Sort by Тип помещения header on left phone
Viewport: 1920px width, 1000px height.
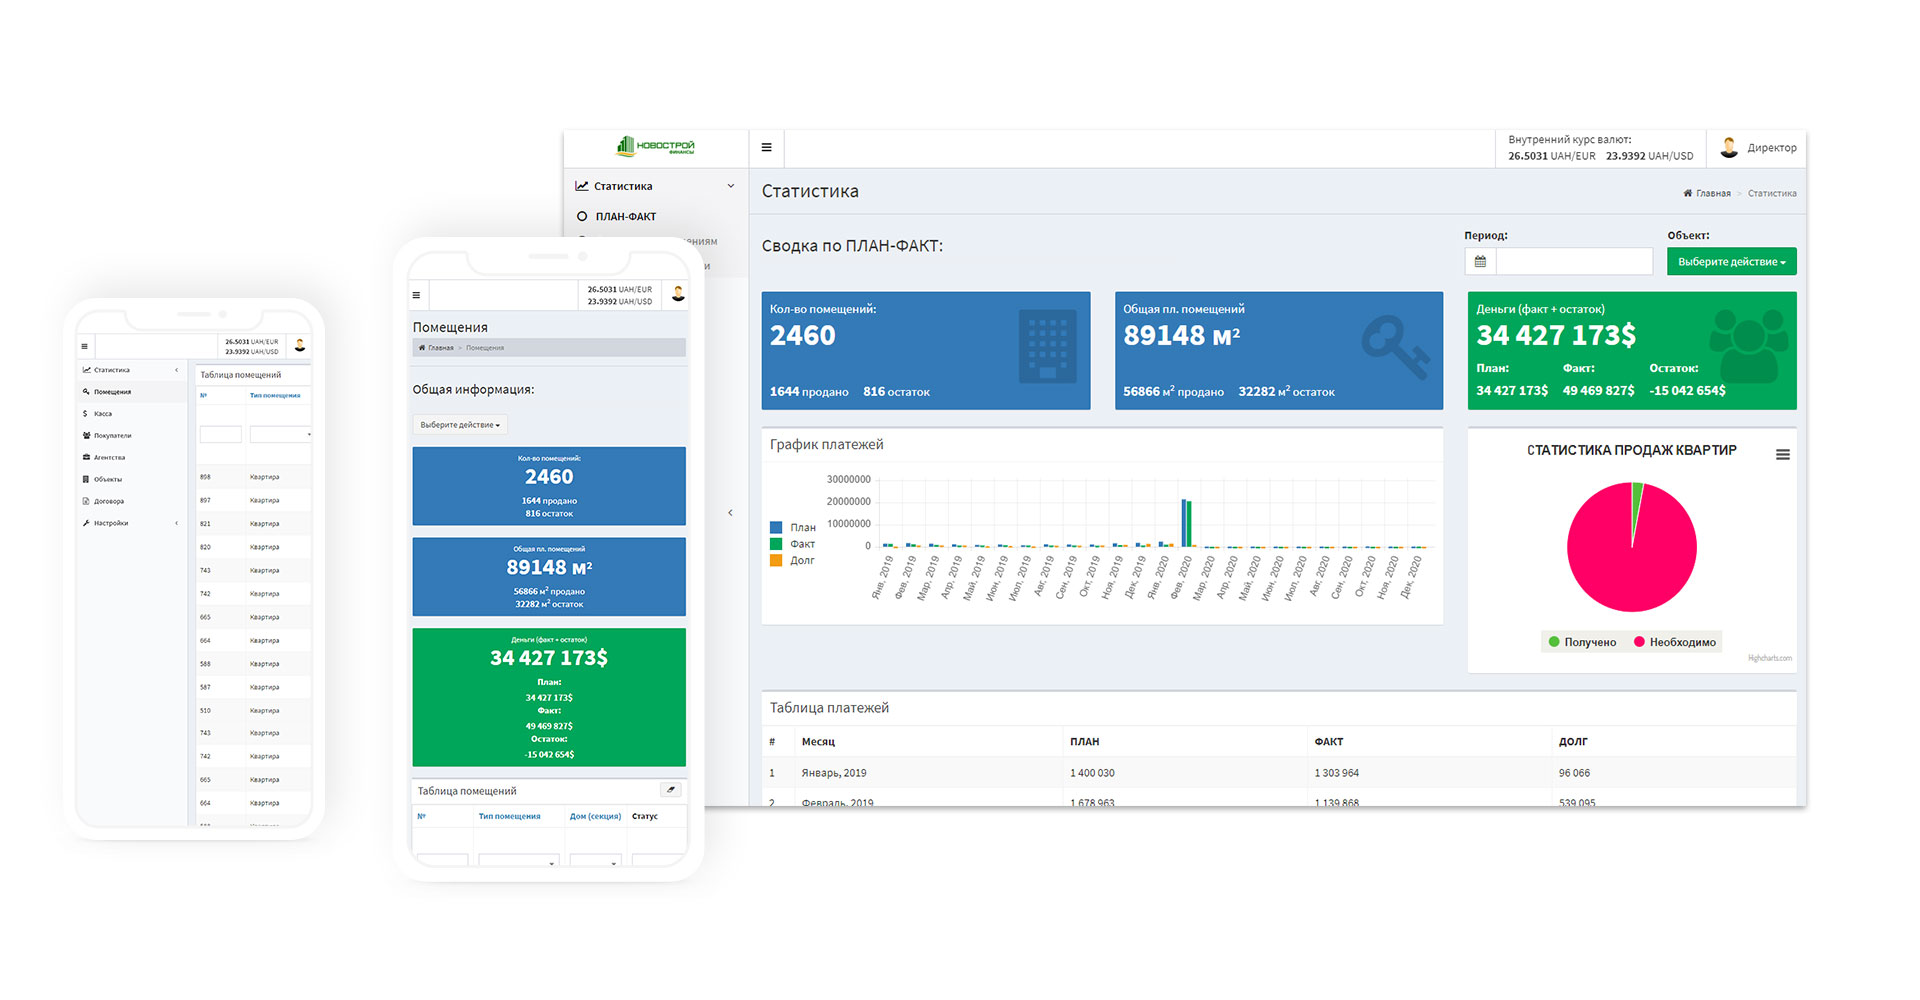[x=275, y=395]
